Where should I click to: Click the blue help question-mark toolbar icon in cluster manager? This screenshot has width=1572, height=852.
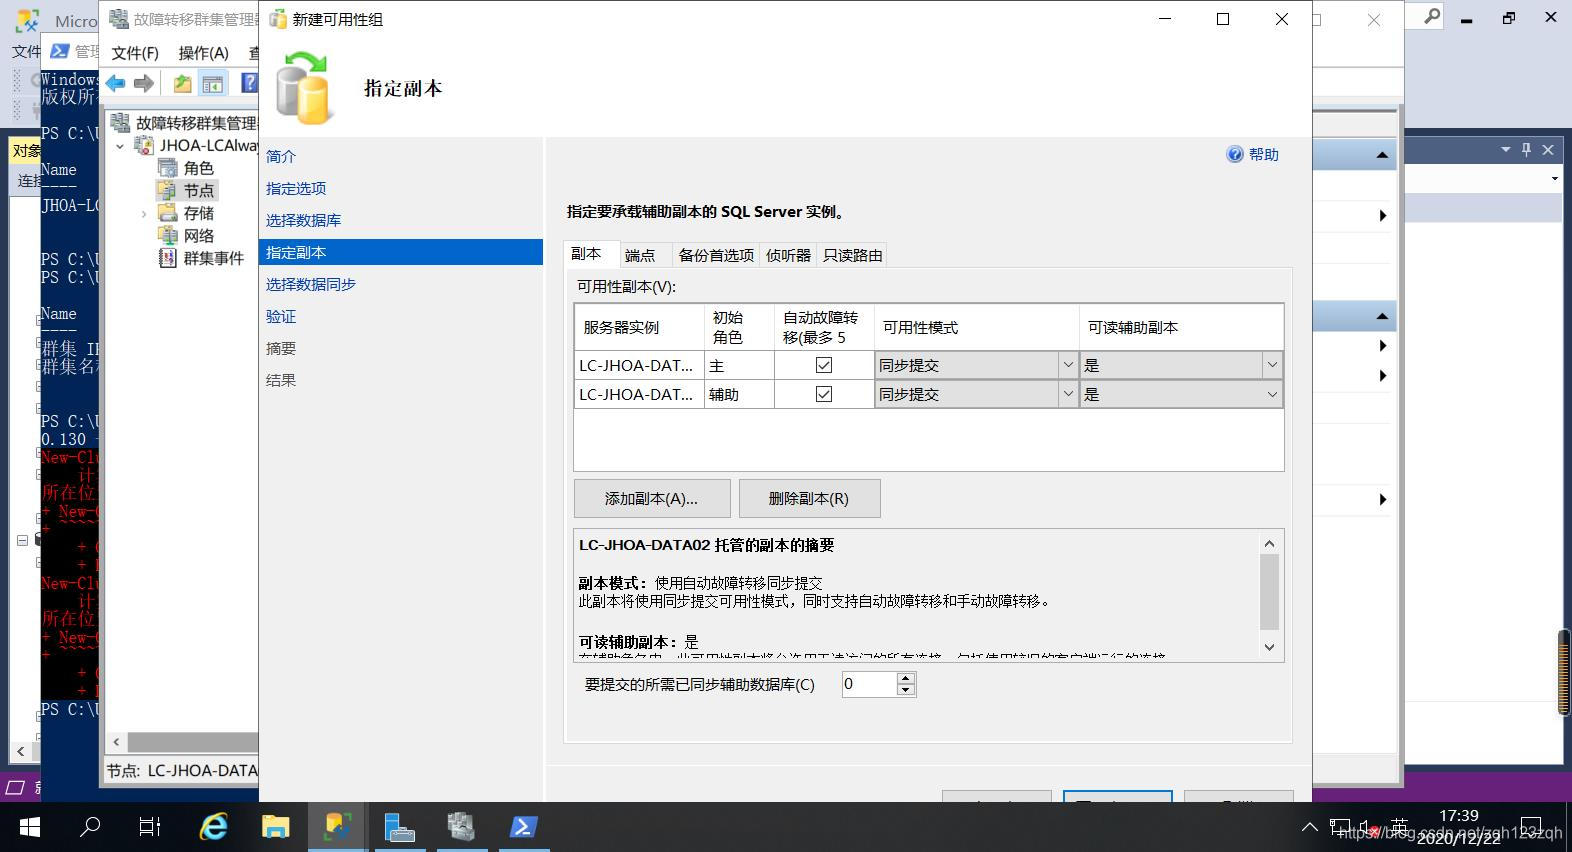pos(249,83)
